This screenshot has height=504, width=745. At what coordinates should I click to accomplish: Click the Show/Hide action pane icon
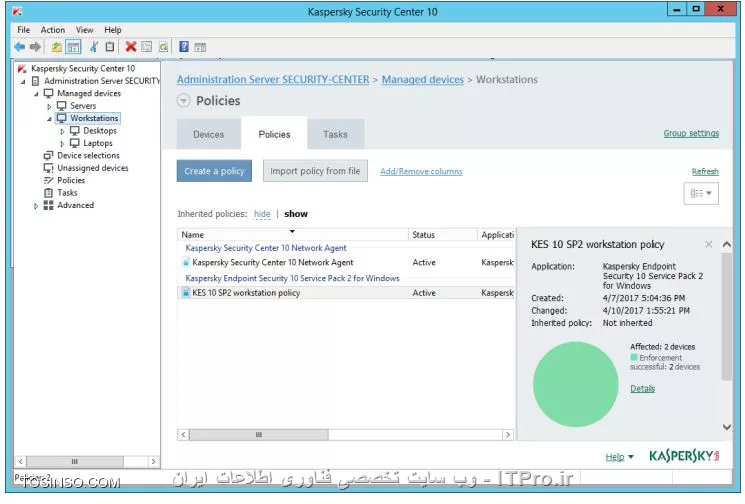201,47
